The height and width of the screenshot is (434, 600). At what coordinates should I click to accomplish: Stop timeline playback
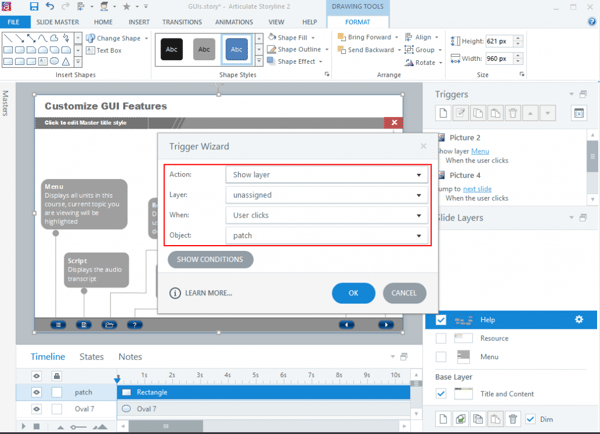[36, 426]
